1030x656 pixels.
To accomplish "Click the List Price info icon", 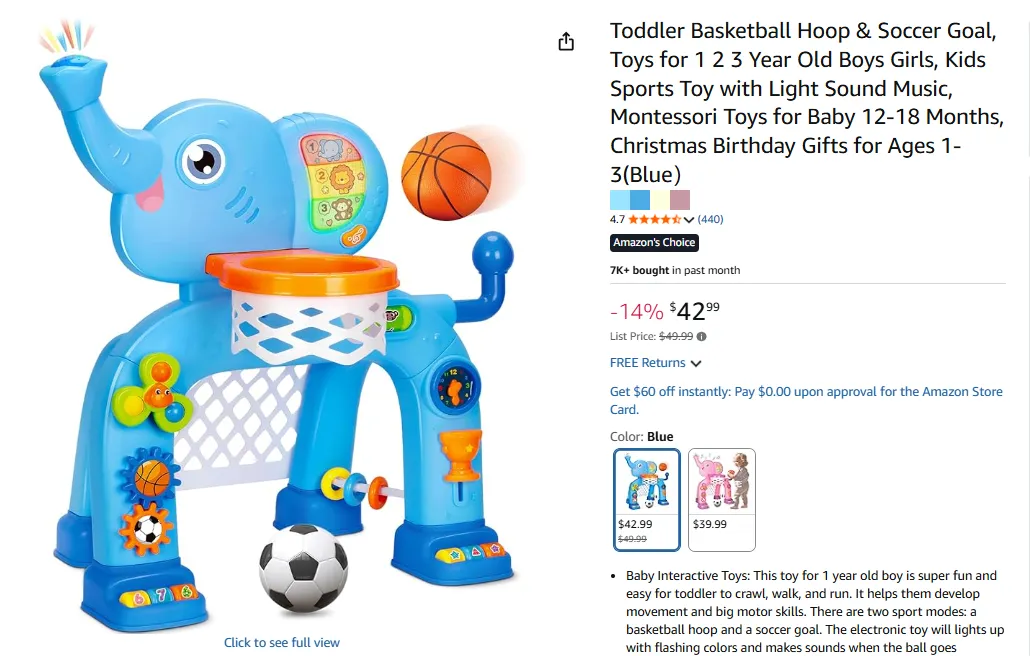I will coord(702,337).
